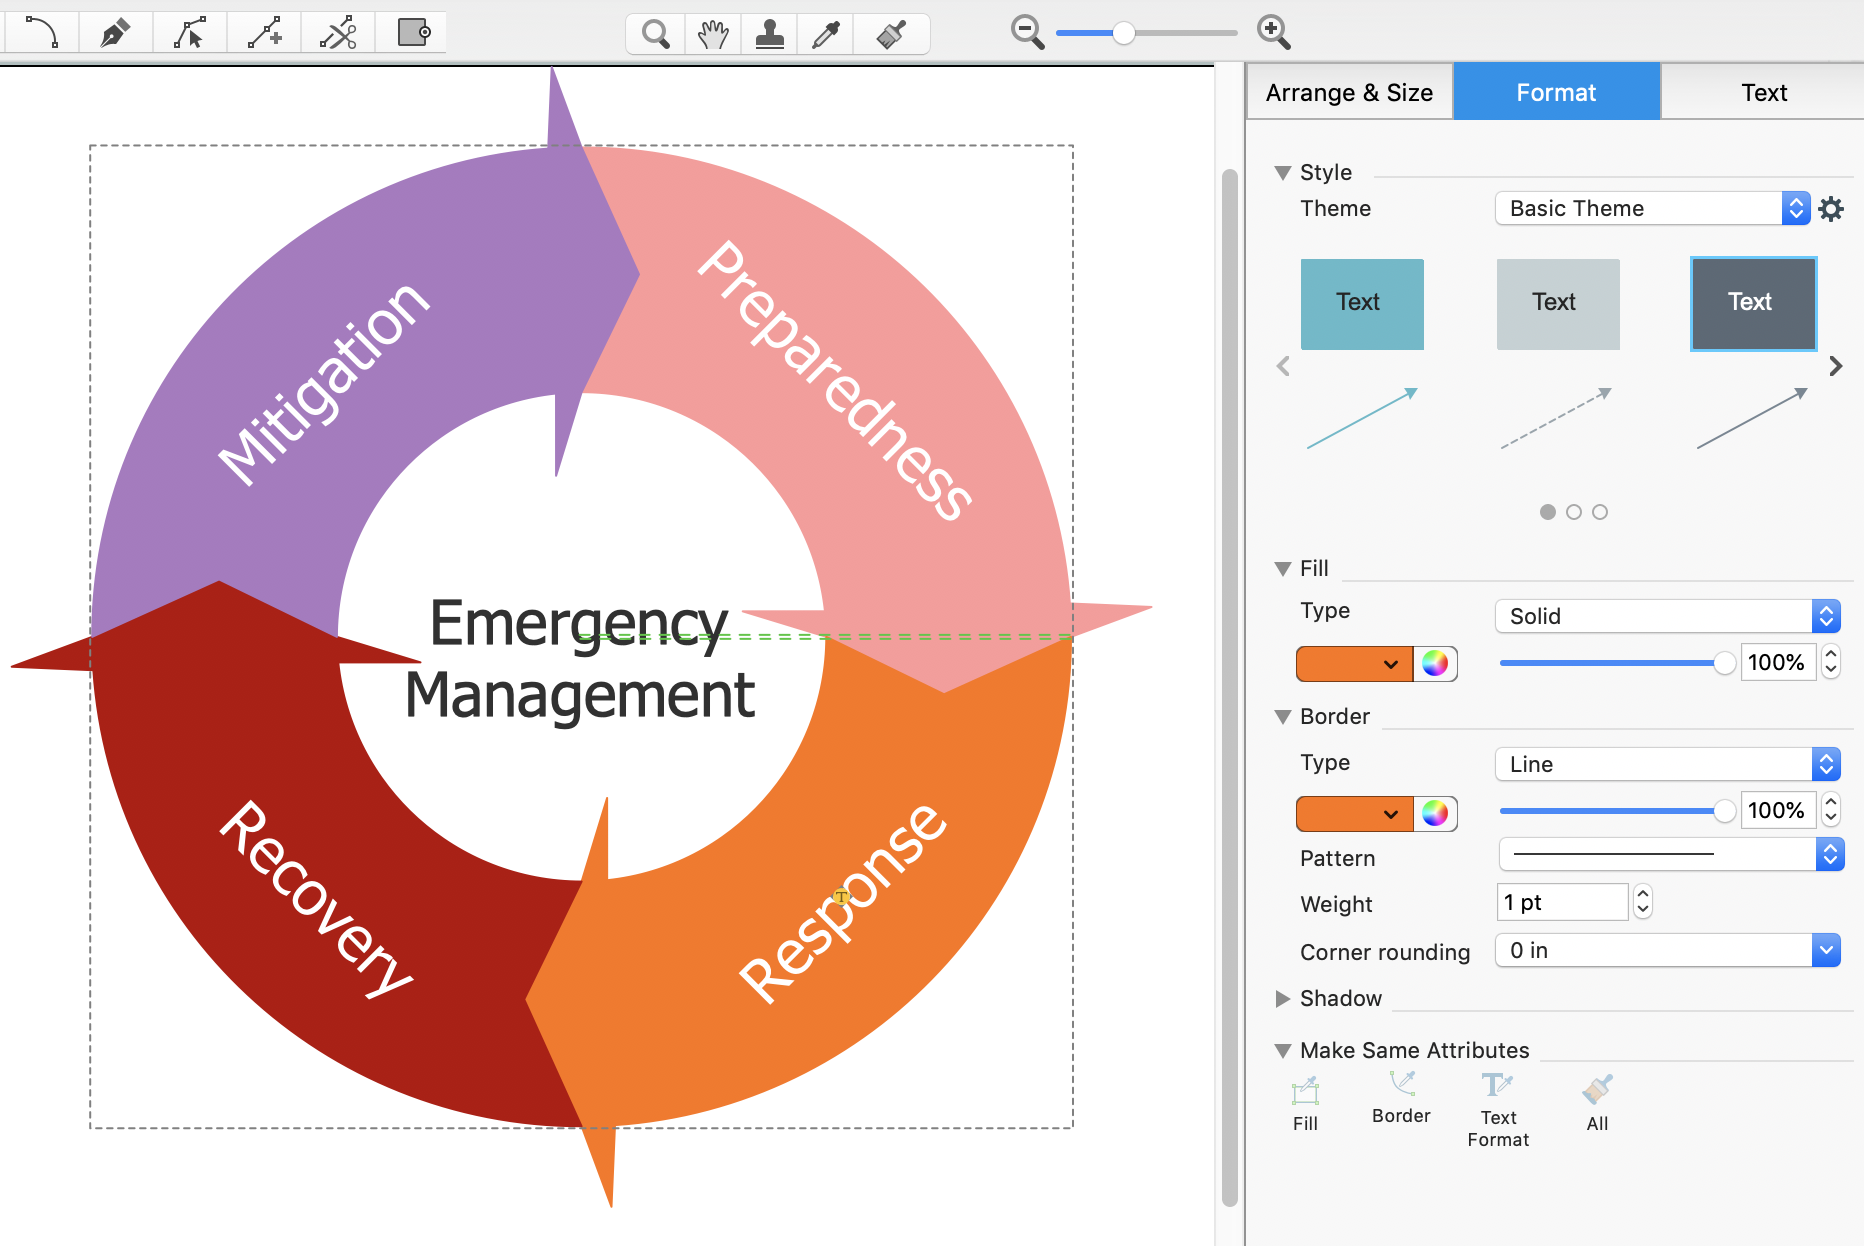
Task: Collapse Make Same Attributes section
Action: pyautogui.click(x=1283, y=1051)
